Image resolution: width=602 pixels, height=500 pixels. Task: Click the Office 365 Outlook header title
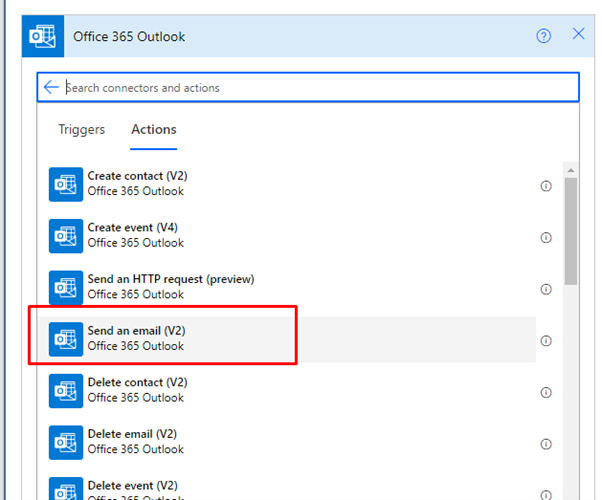coord(129,36)
